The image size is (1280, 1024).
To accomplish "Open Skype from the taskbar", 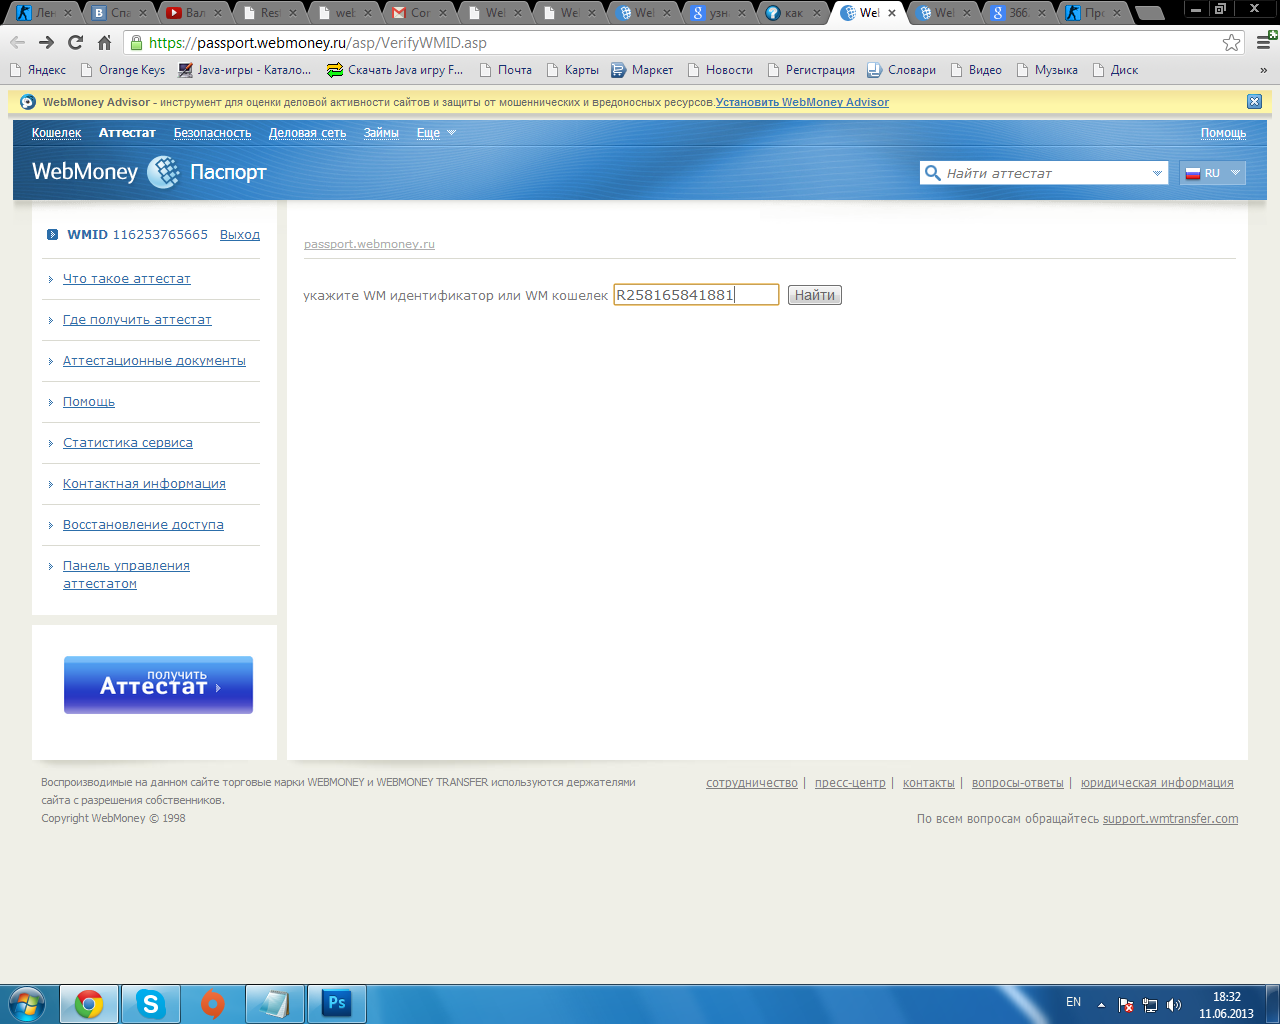I will coord(151,1004).
